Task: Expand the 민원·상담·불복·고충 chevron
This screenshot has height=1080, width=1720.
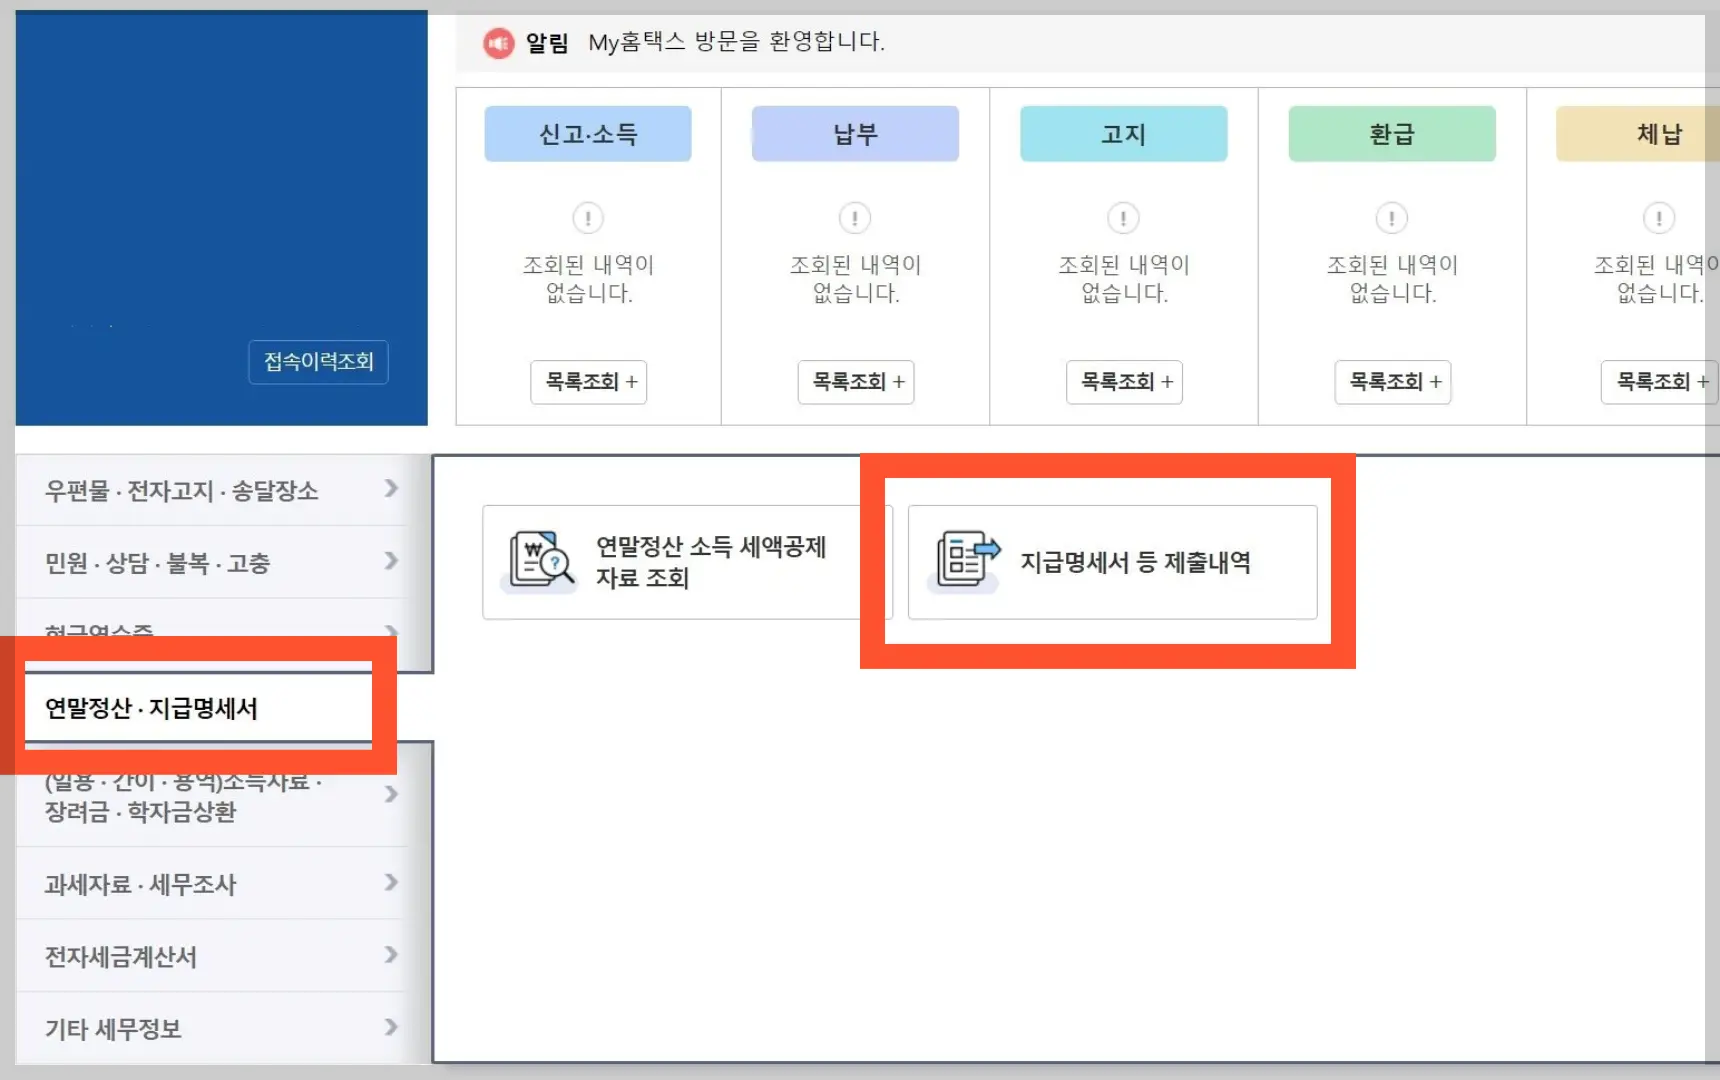Action: [390, 561]
